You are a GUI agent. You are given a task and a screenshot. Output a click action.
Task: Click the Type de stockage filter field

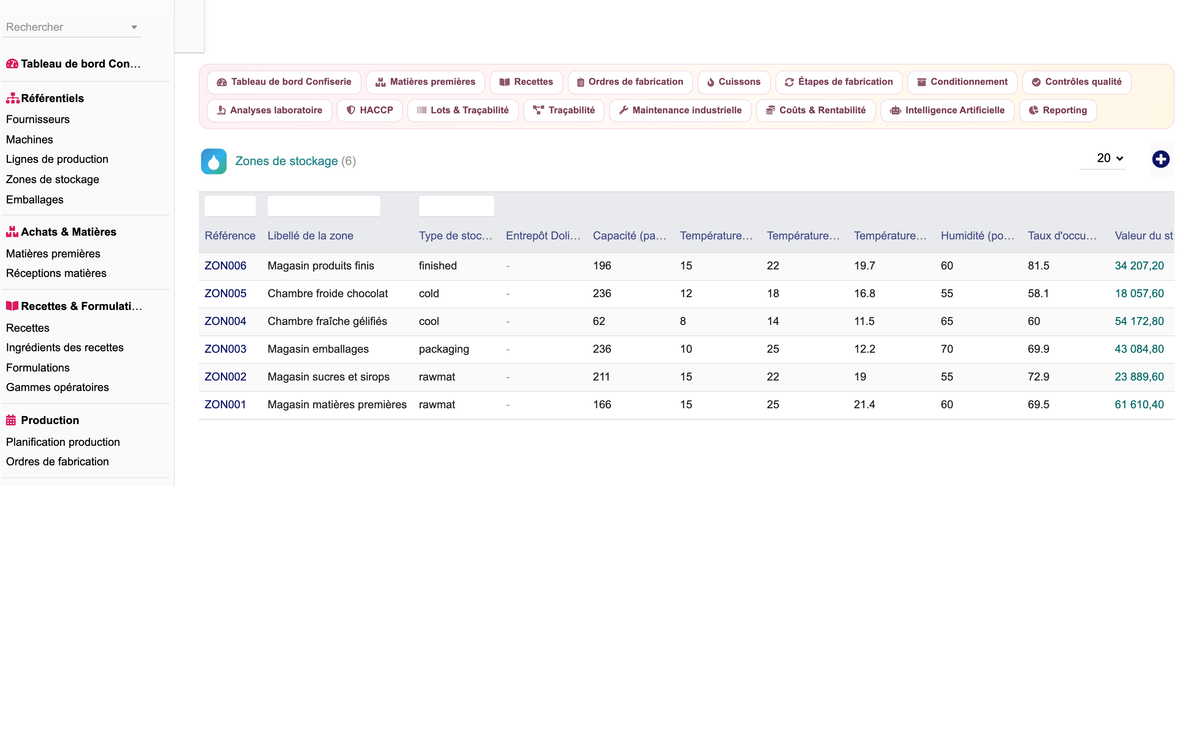[x=456, y=206]
